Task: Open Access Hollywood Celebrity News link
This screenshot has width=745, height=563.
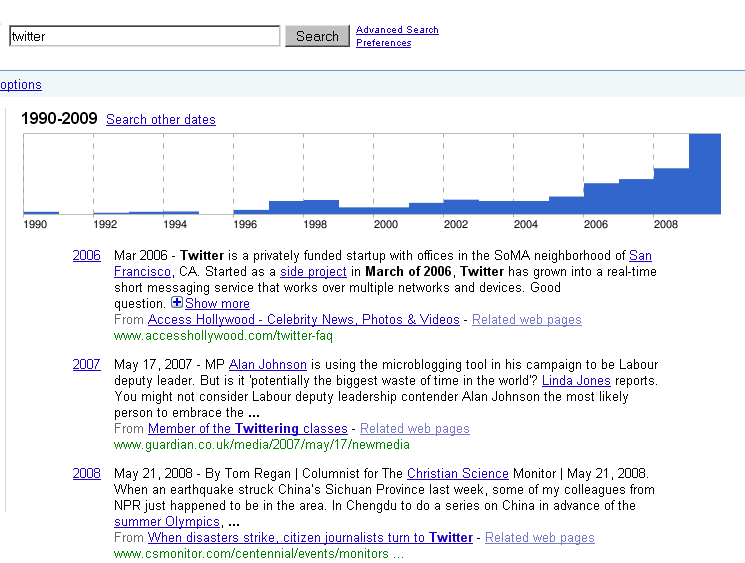Action: click(304, 319)
